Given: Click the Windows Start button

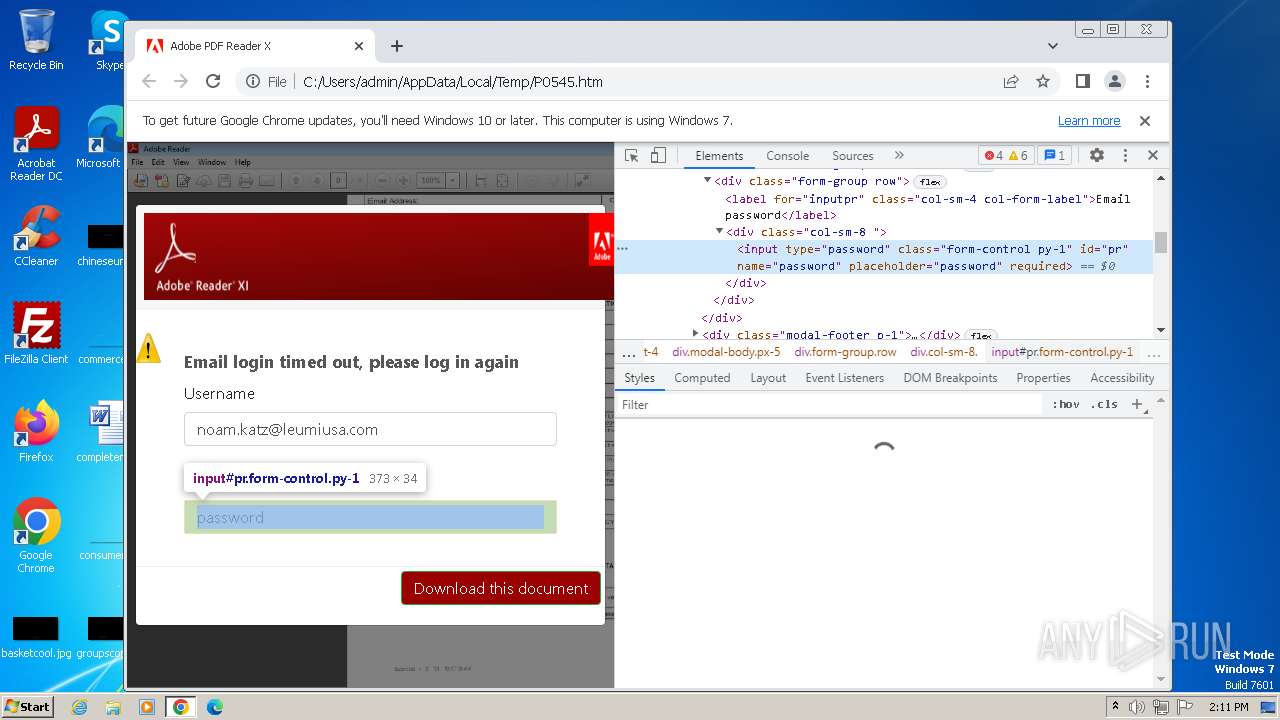Looking at the screenshot, I should click(27, 706).
